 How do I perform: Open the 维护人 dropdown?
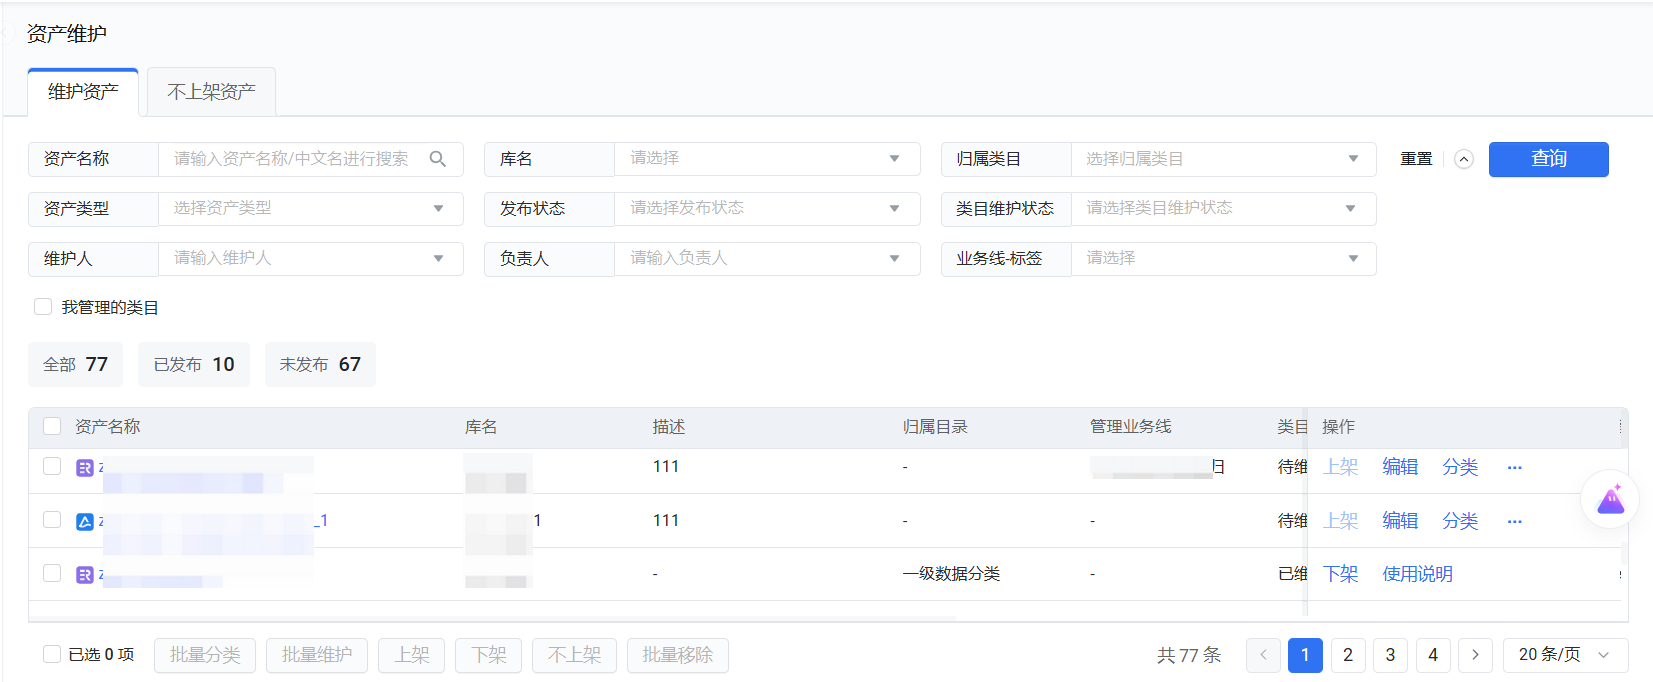[311, 259]
